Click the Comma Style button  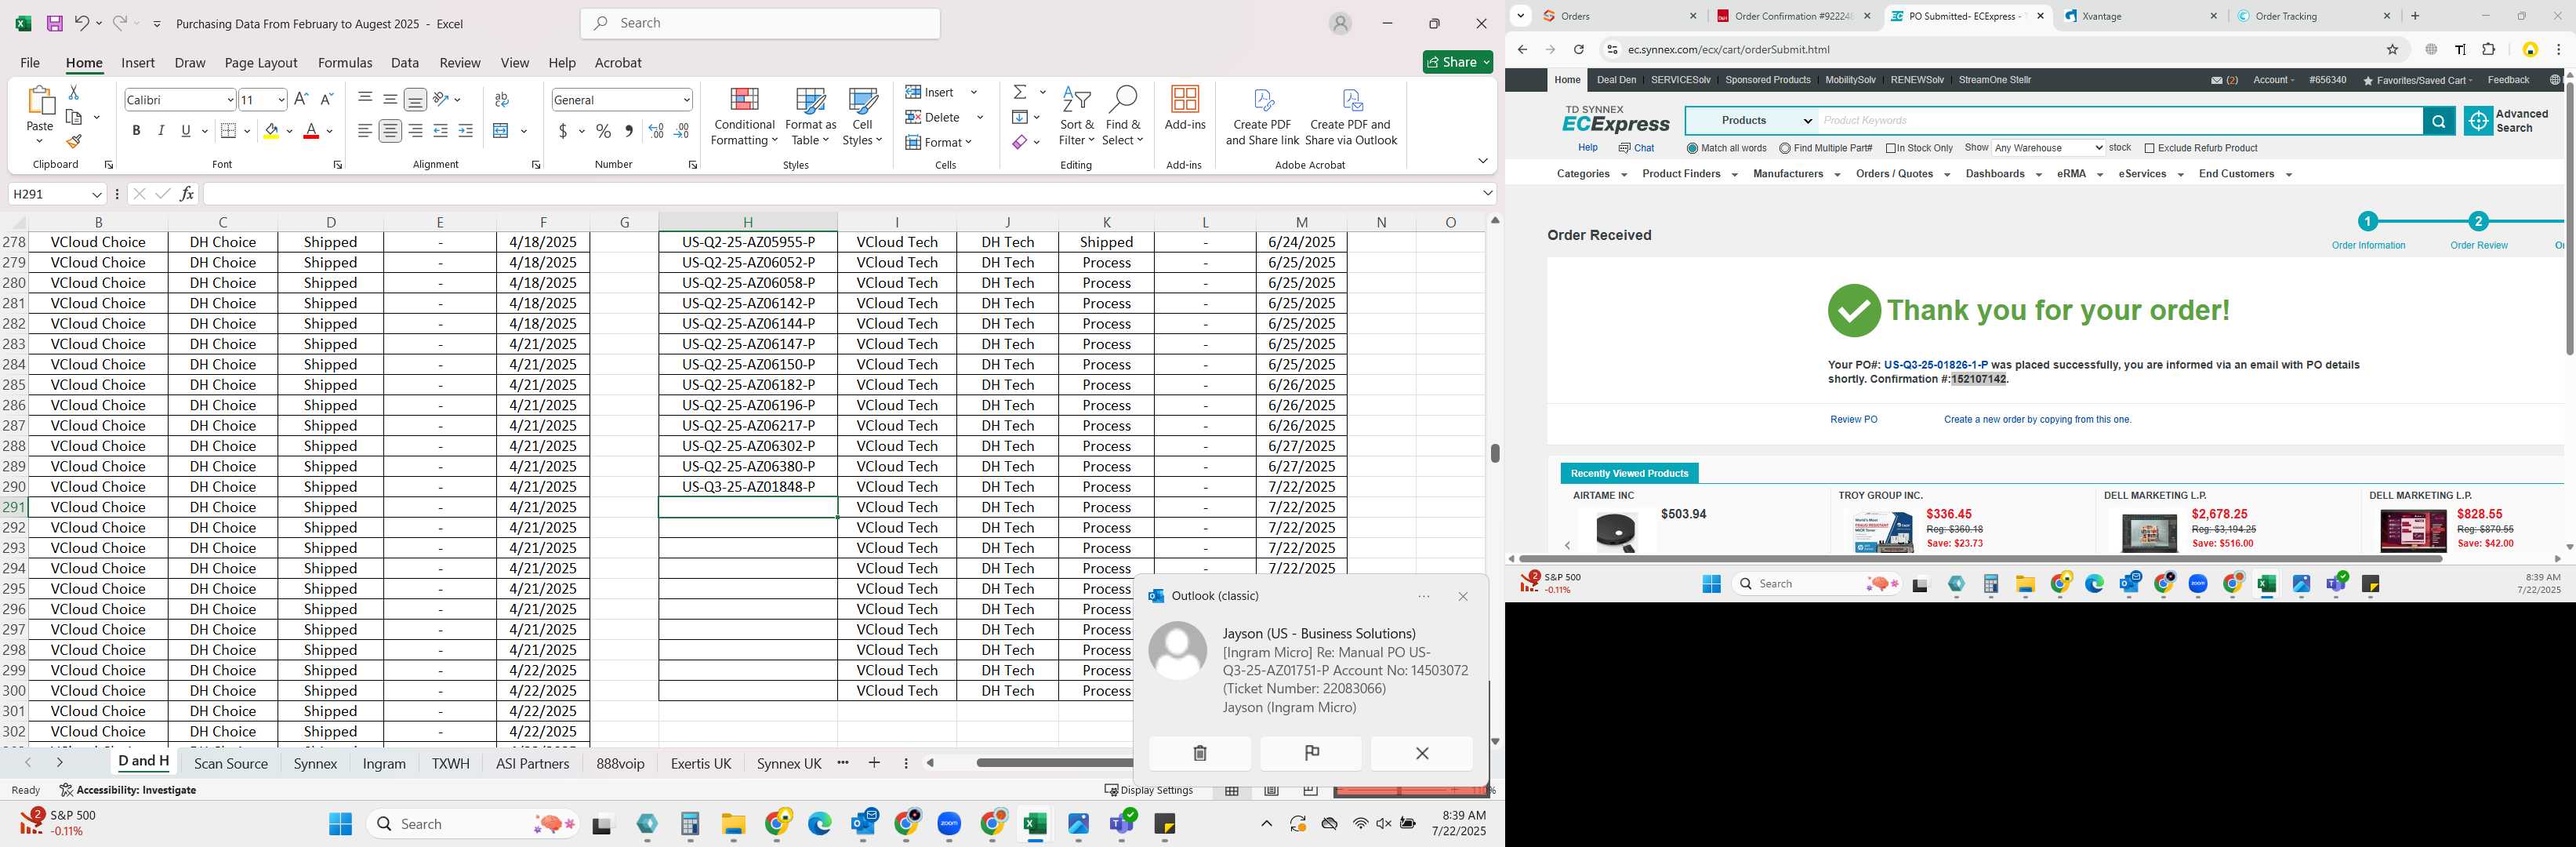coord(628,131)
